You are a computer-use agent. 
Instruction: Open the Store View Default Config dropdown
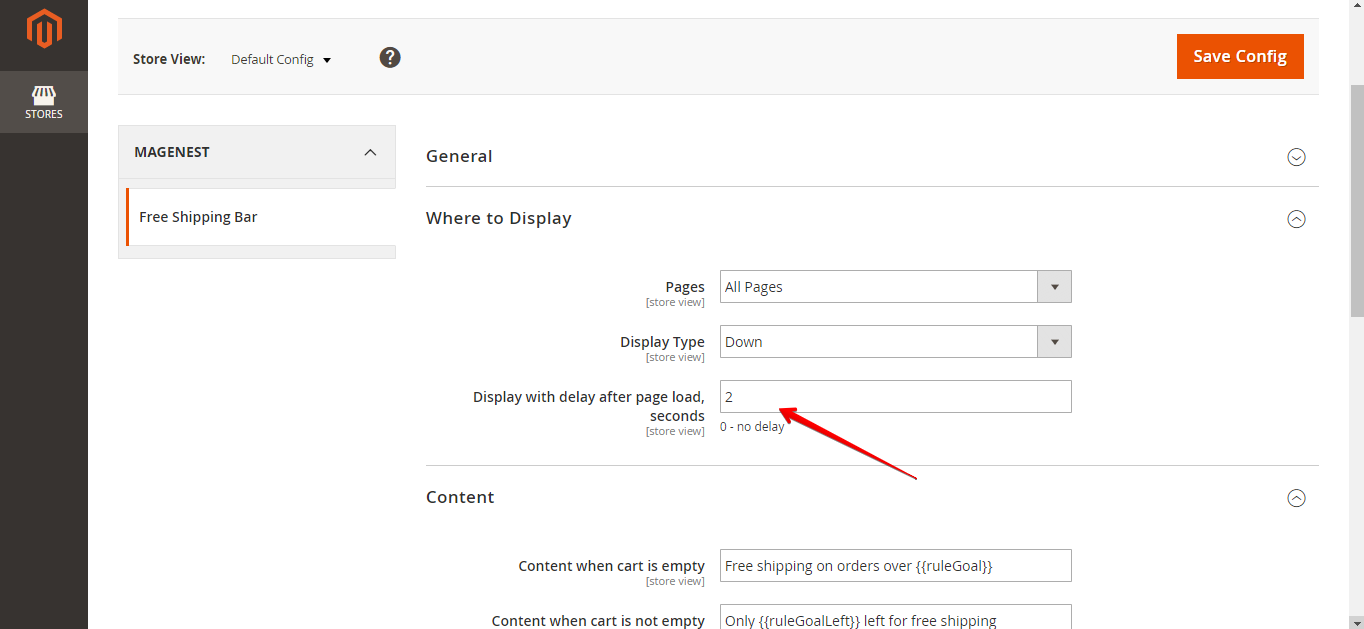tap(281, 60)
